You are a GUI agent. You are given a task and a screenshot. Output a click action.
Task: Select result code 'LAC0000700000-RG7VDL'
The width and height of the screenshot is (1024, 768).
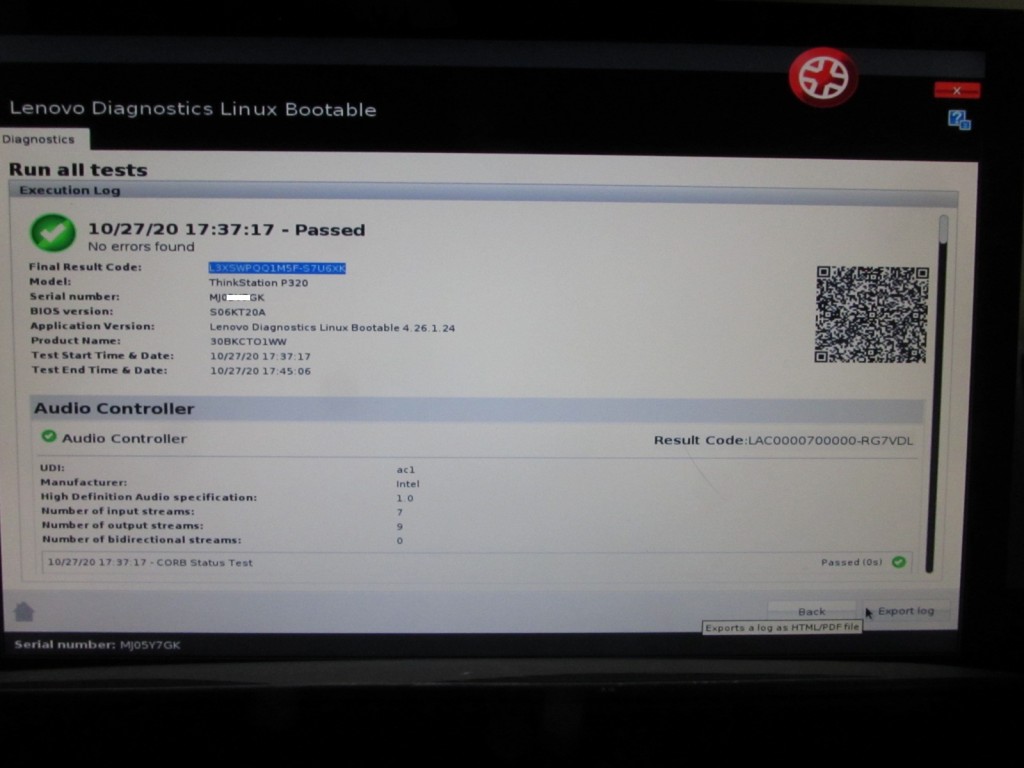coord(831,441)
